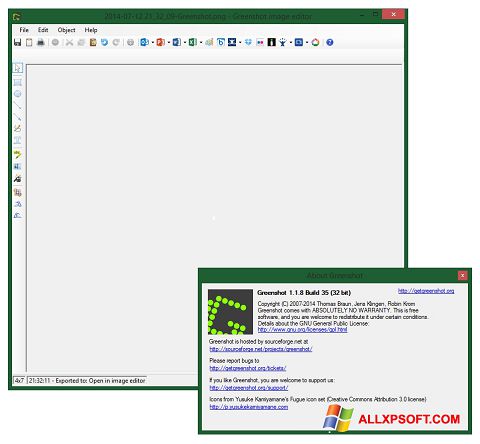Open the gnu.org licenses link
This screenshot has width=480, height=444.
pyautogui.click(x=302, y=329)
